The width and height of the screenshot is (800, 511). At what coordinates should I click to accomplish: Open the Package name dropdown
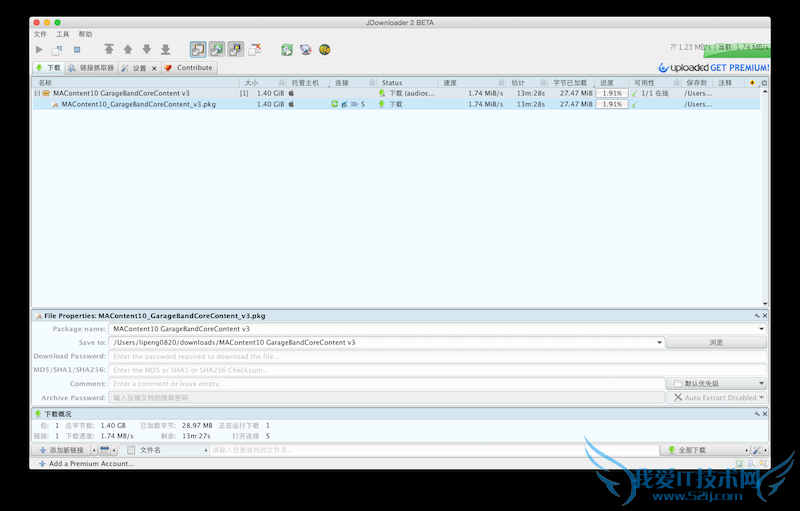coord(761,328)
